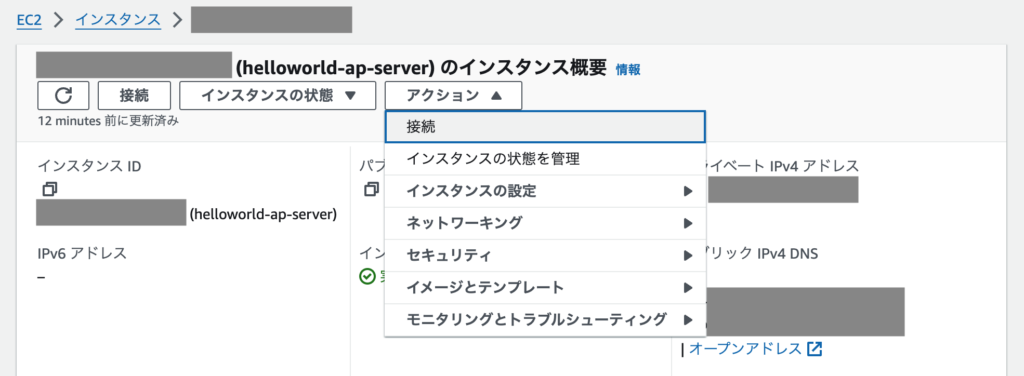Image resolution: width=1024 pixels, height=376 pixels.
Task: Expand モニタリングとトラブルシューティング submenu
Action: (x=545, y=320)
